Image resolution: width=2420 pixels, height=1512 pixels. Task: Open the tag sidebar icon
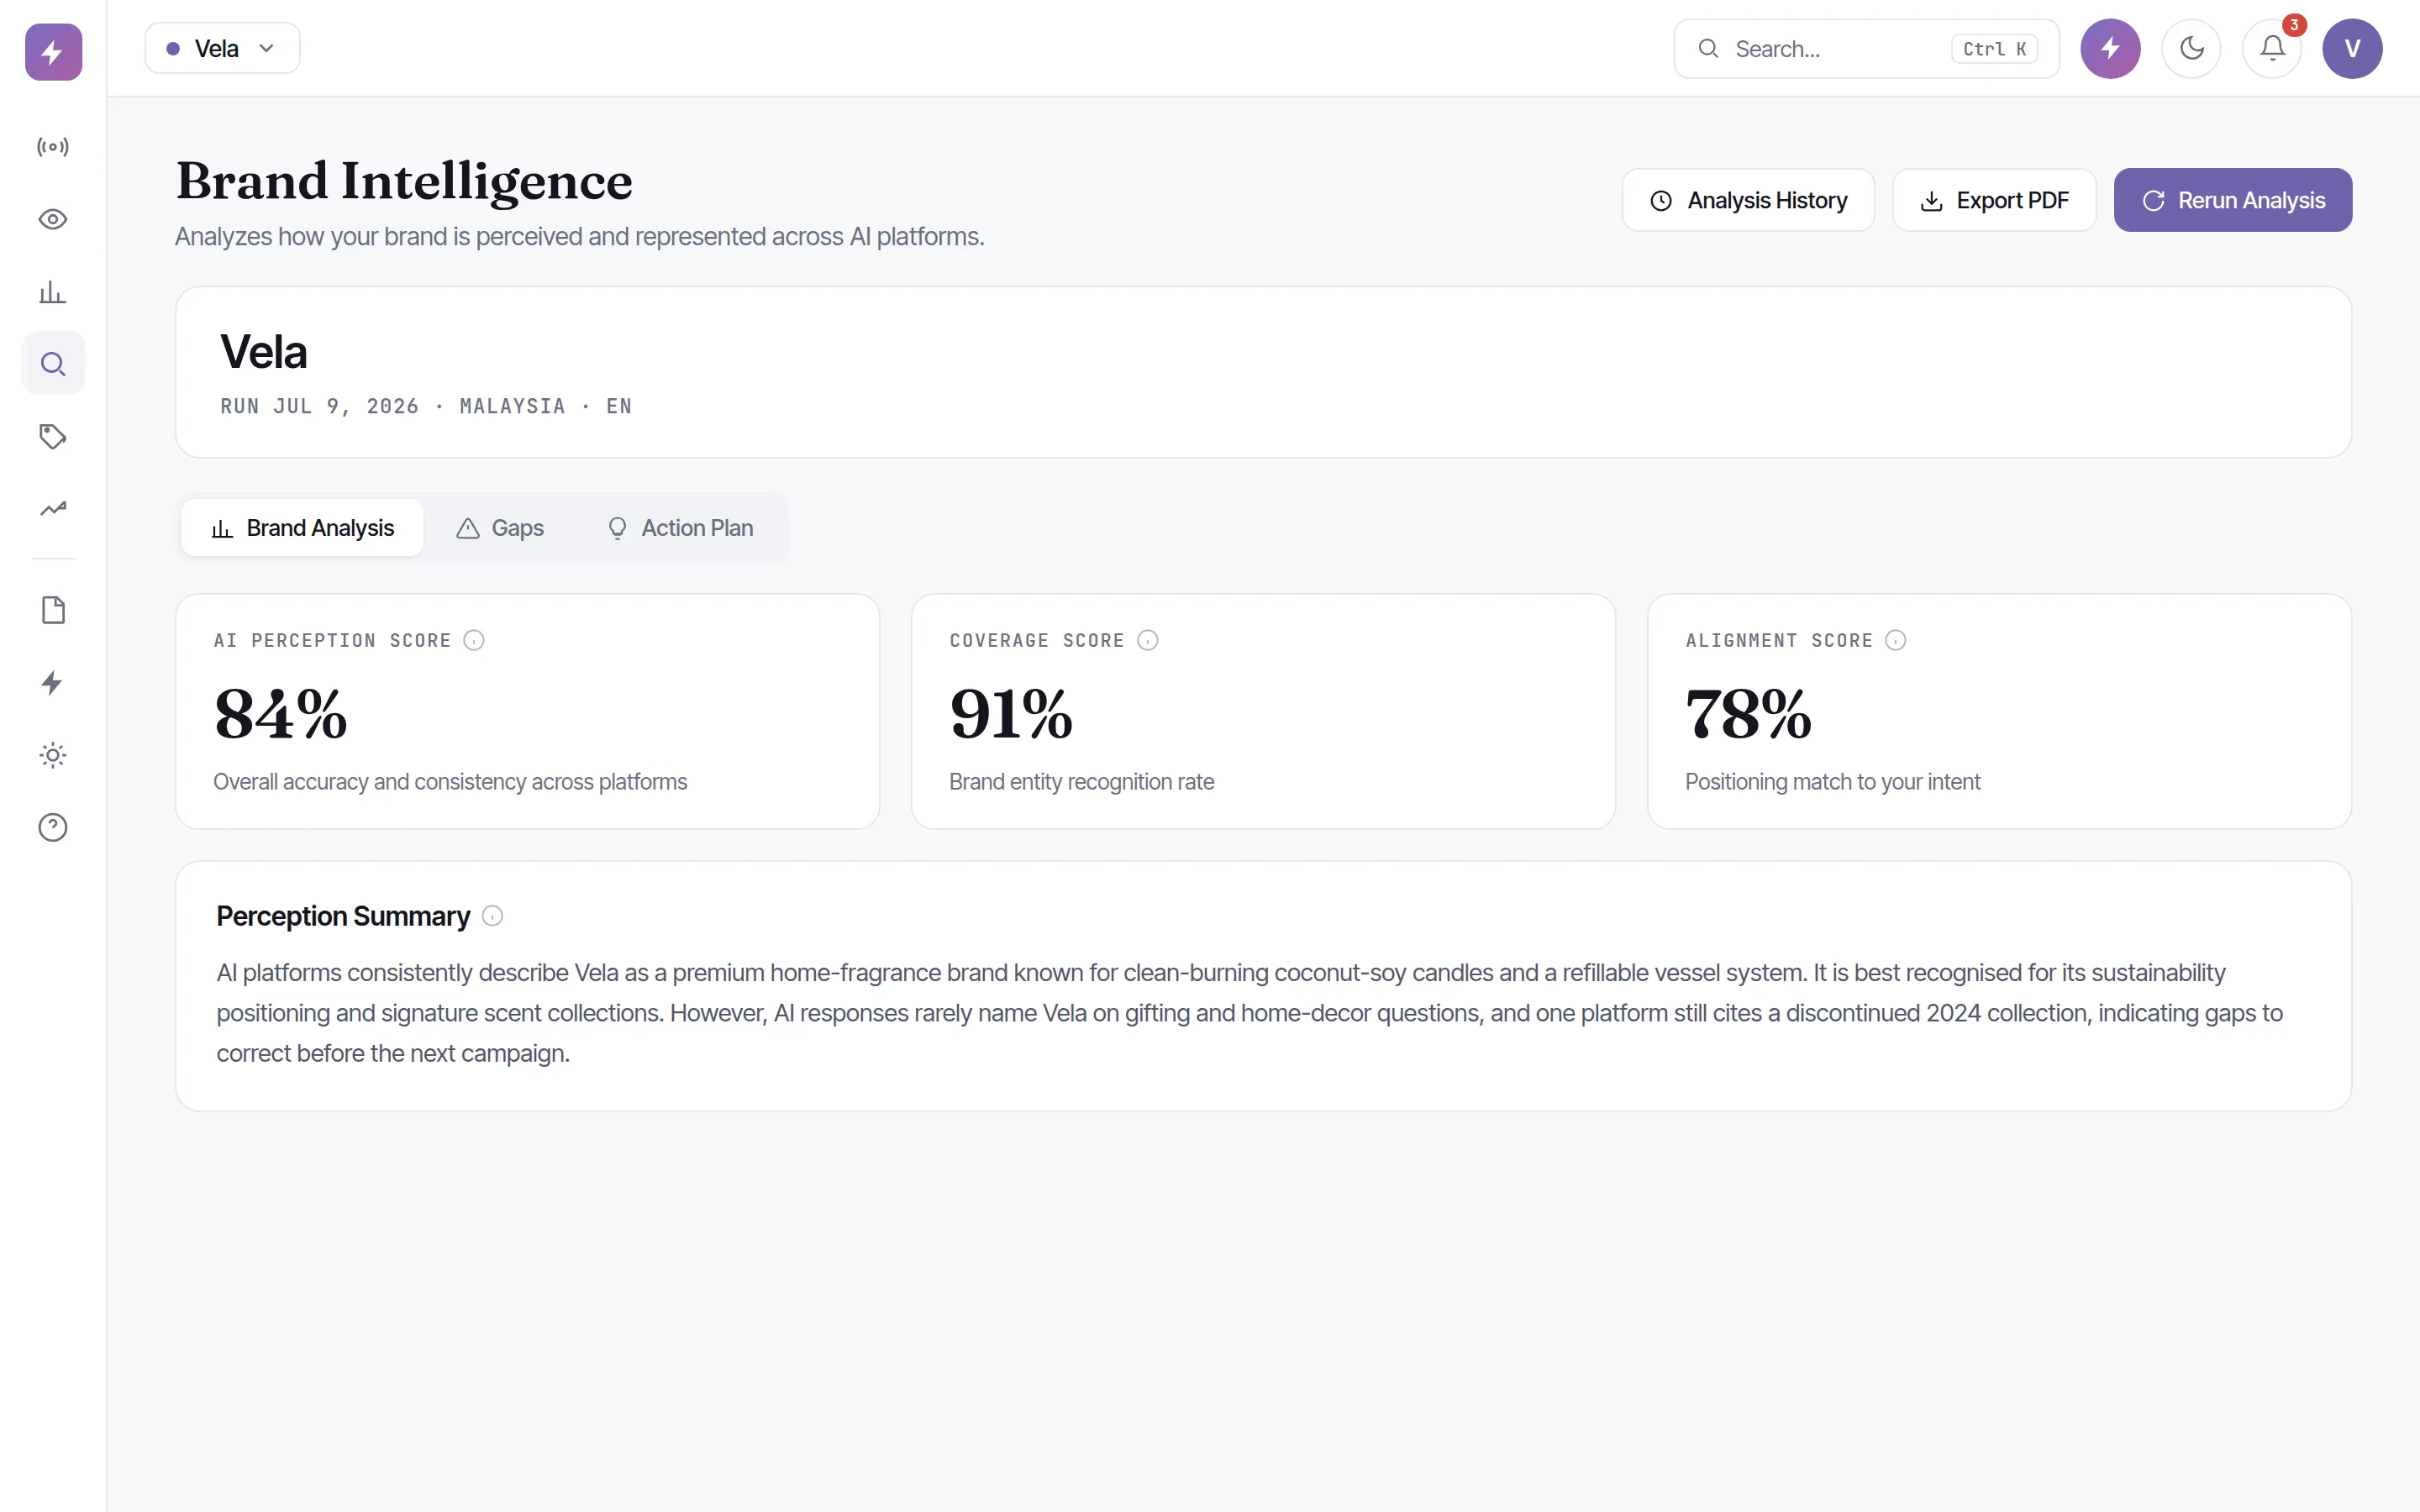[x=53, y=436]
